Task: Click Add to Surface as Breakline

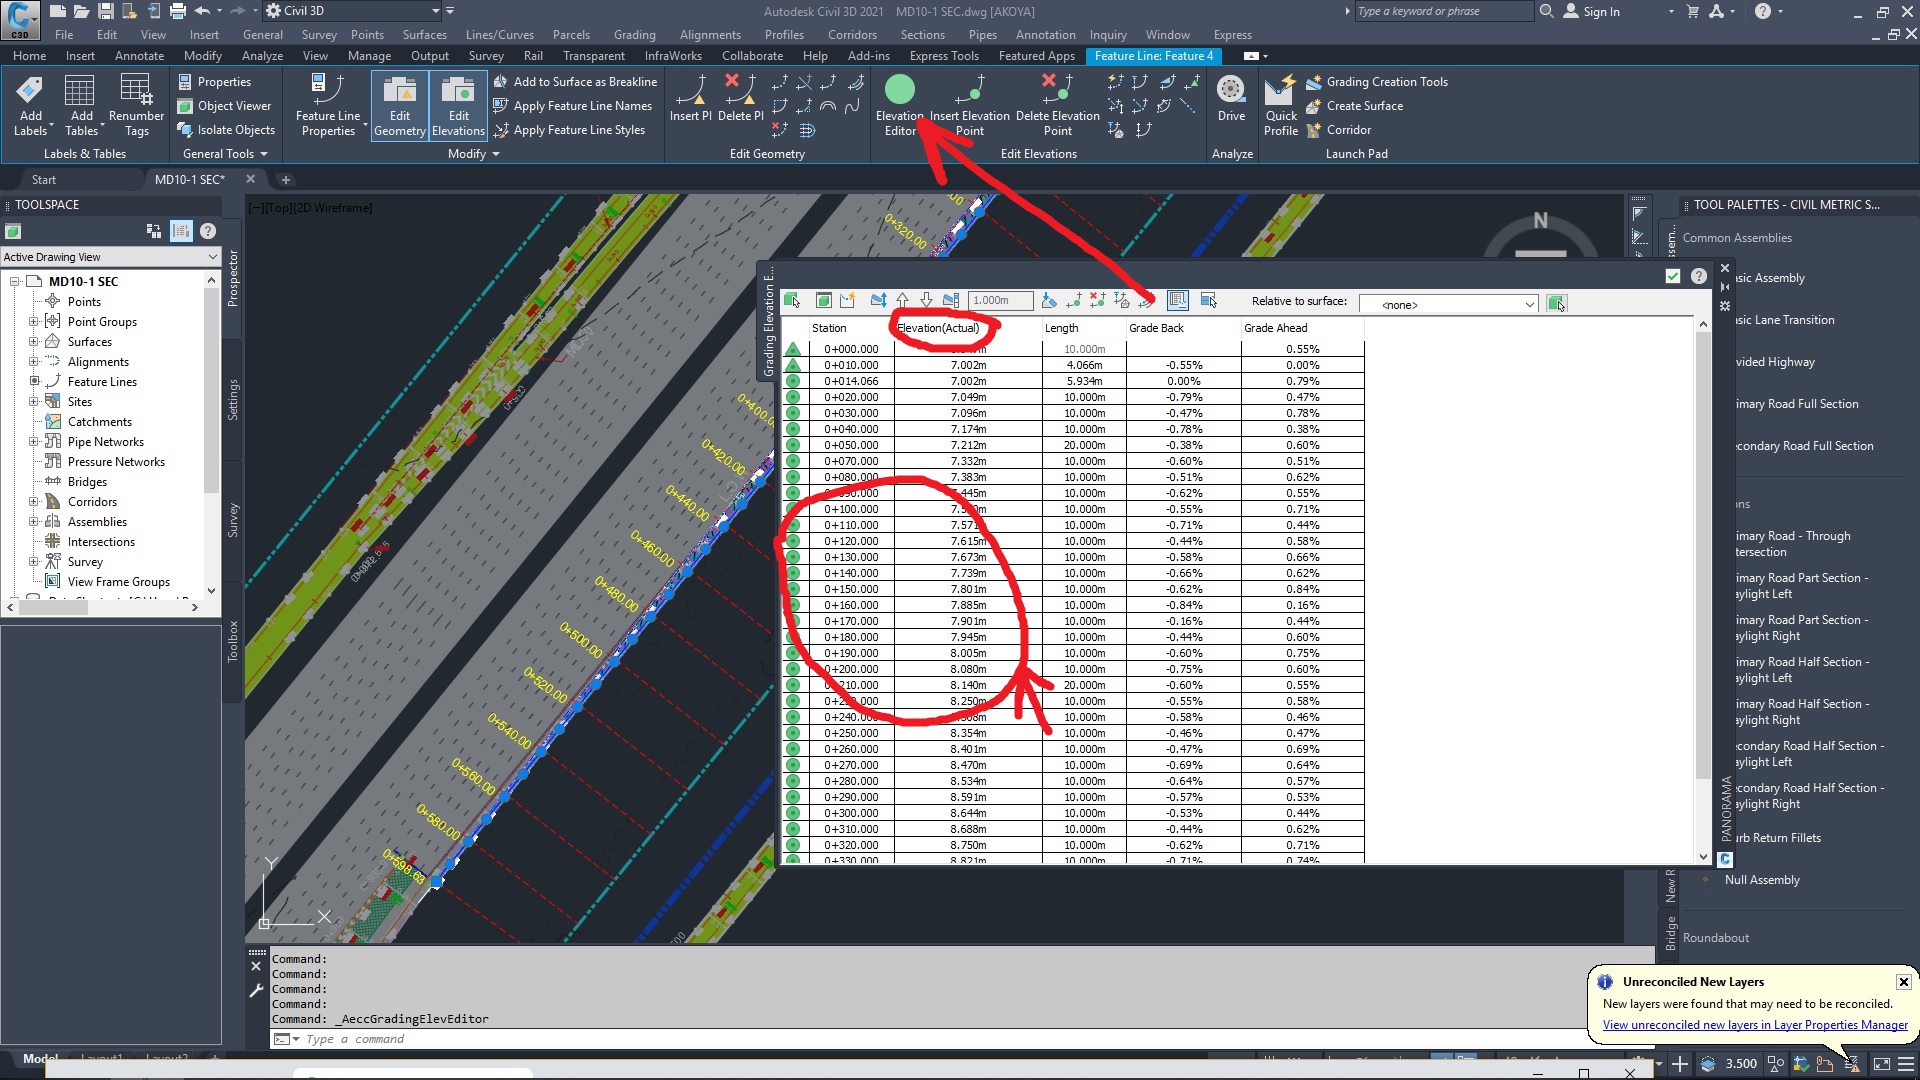Action: pos(575,81)
